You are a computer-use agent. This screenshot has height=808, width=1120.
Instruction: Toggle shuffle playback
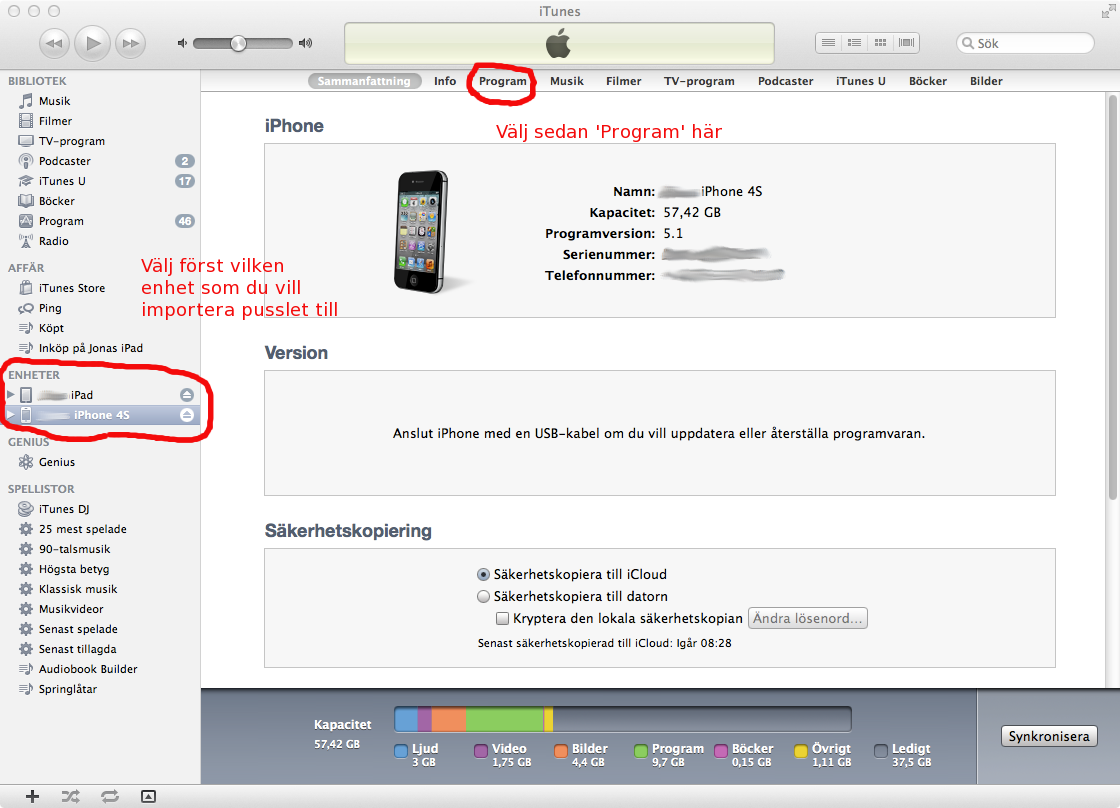(x=71, y=797)
